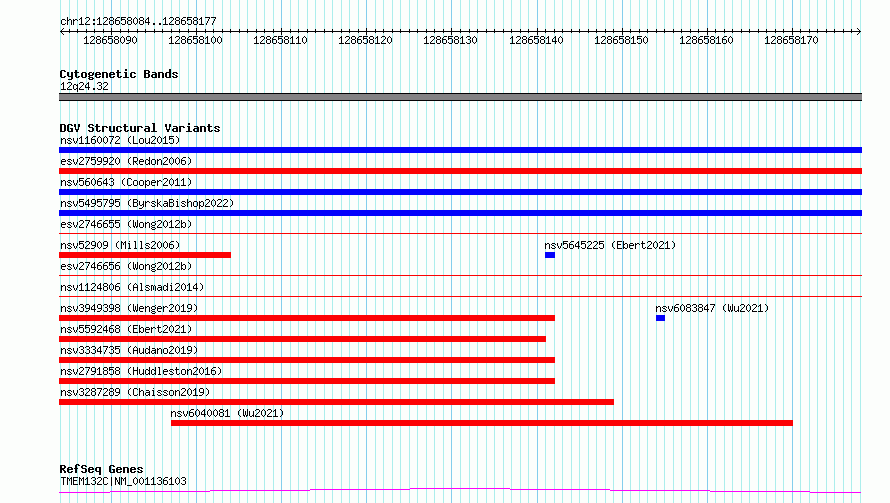Click the nsv1160072 (Lou2015) variant label

point(120,140)
